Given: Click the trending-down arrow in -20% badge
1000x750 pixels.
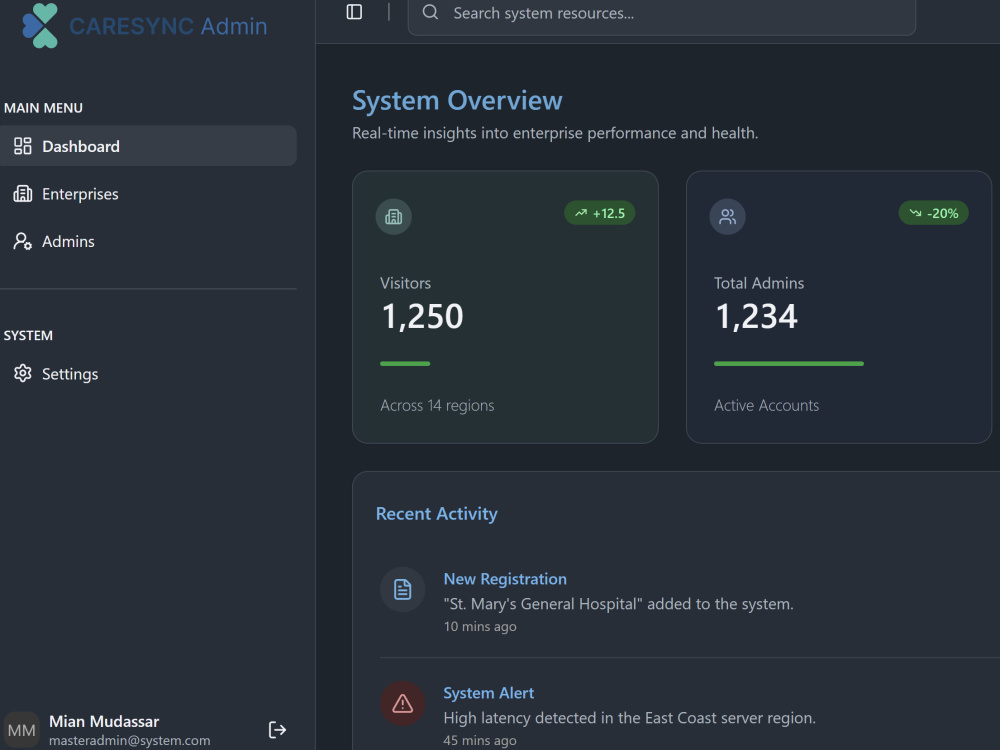Looking at the screenshot, I should pyautogui.click(x=915, y=213).
